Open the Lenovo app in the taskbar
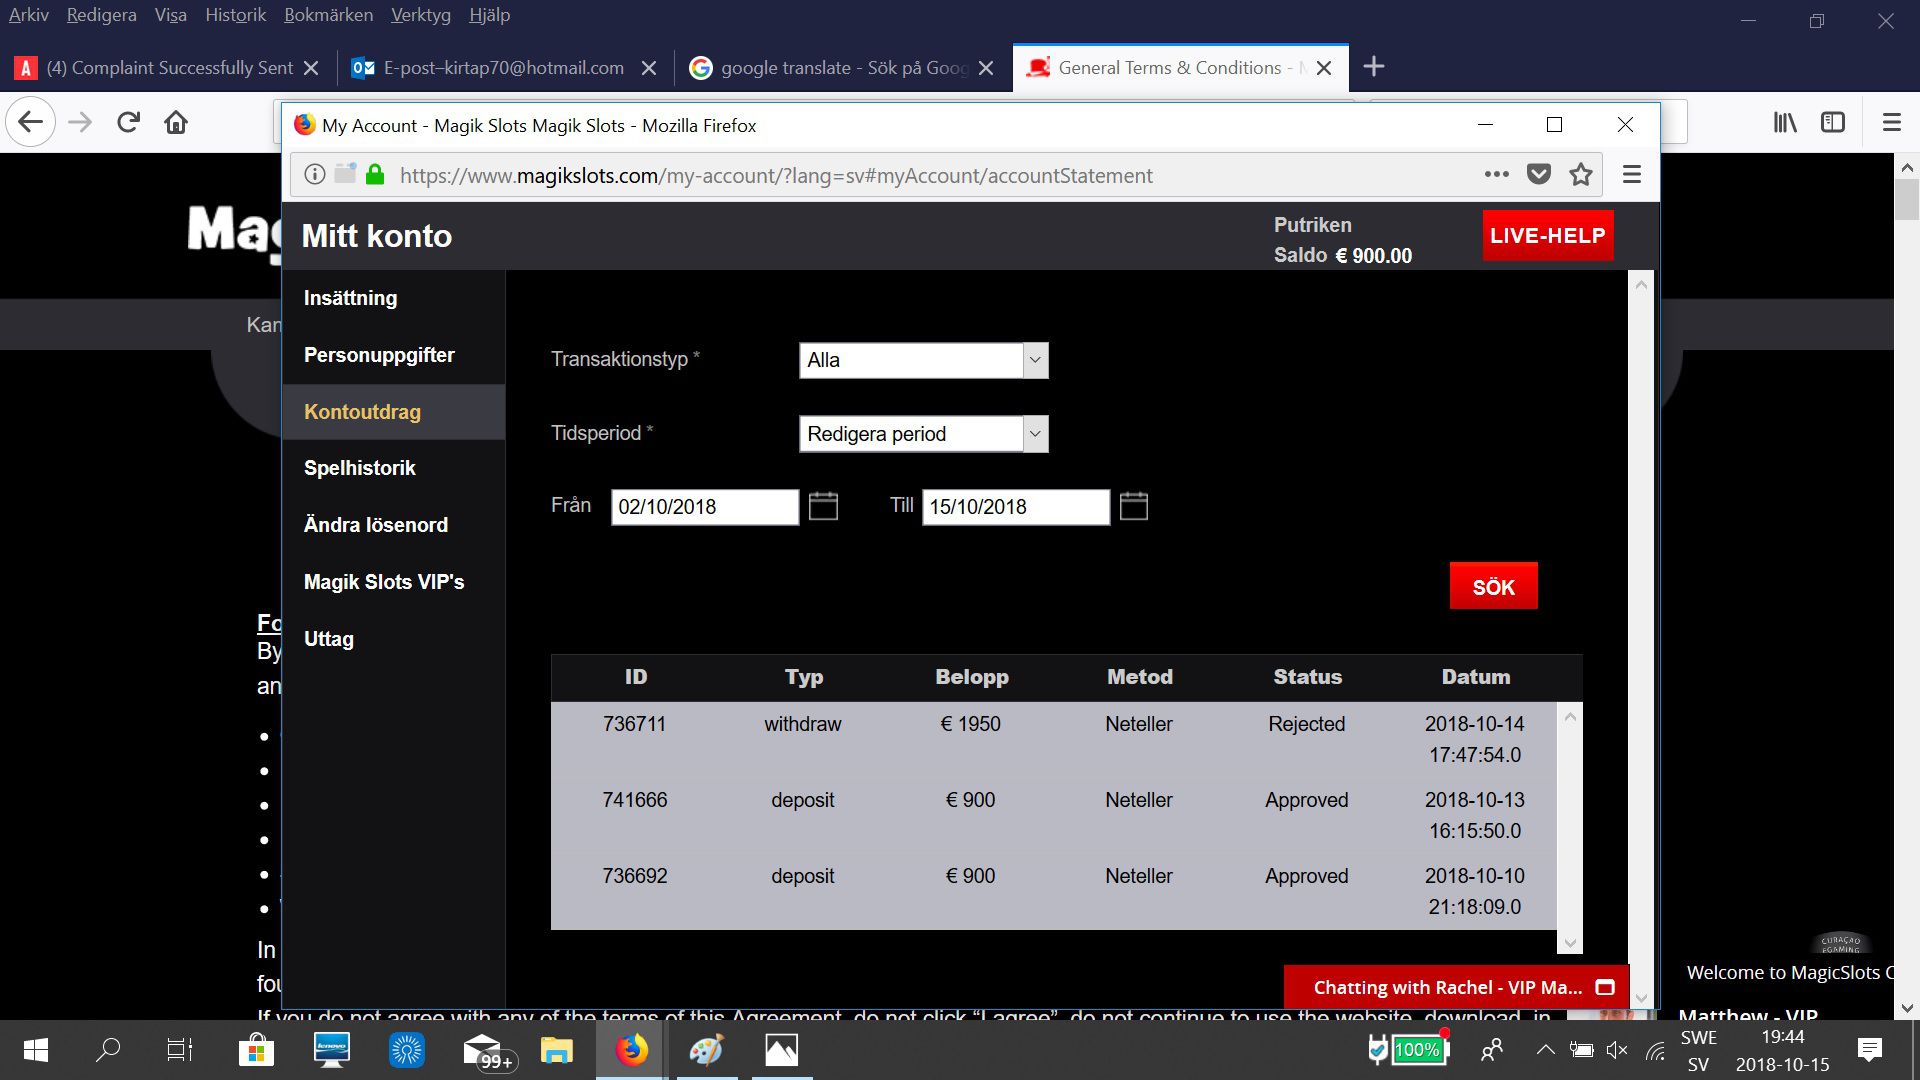This screenshot has width=1920, height=1080. point(331,1050)
